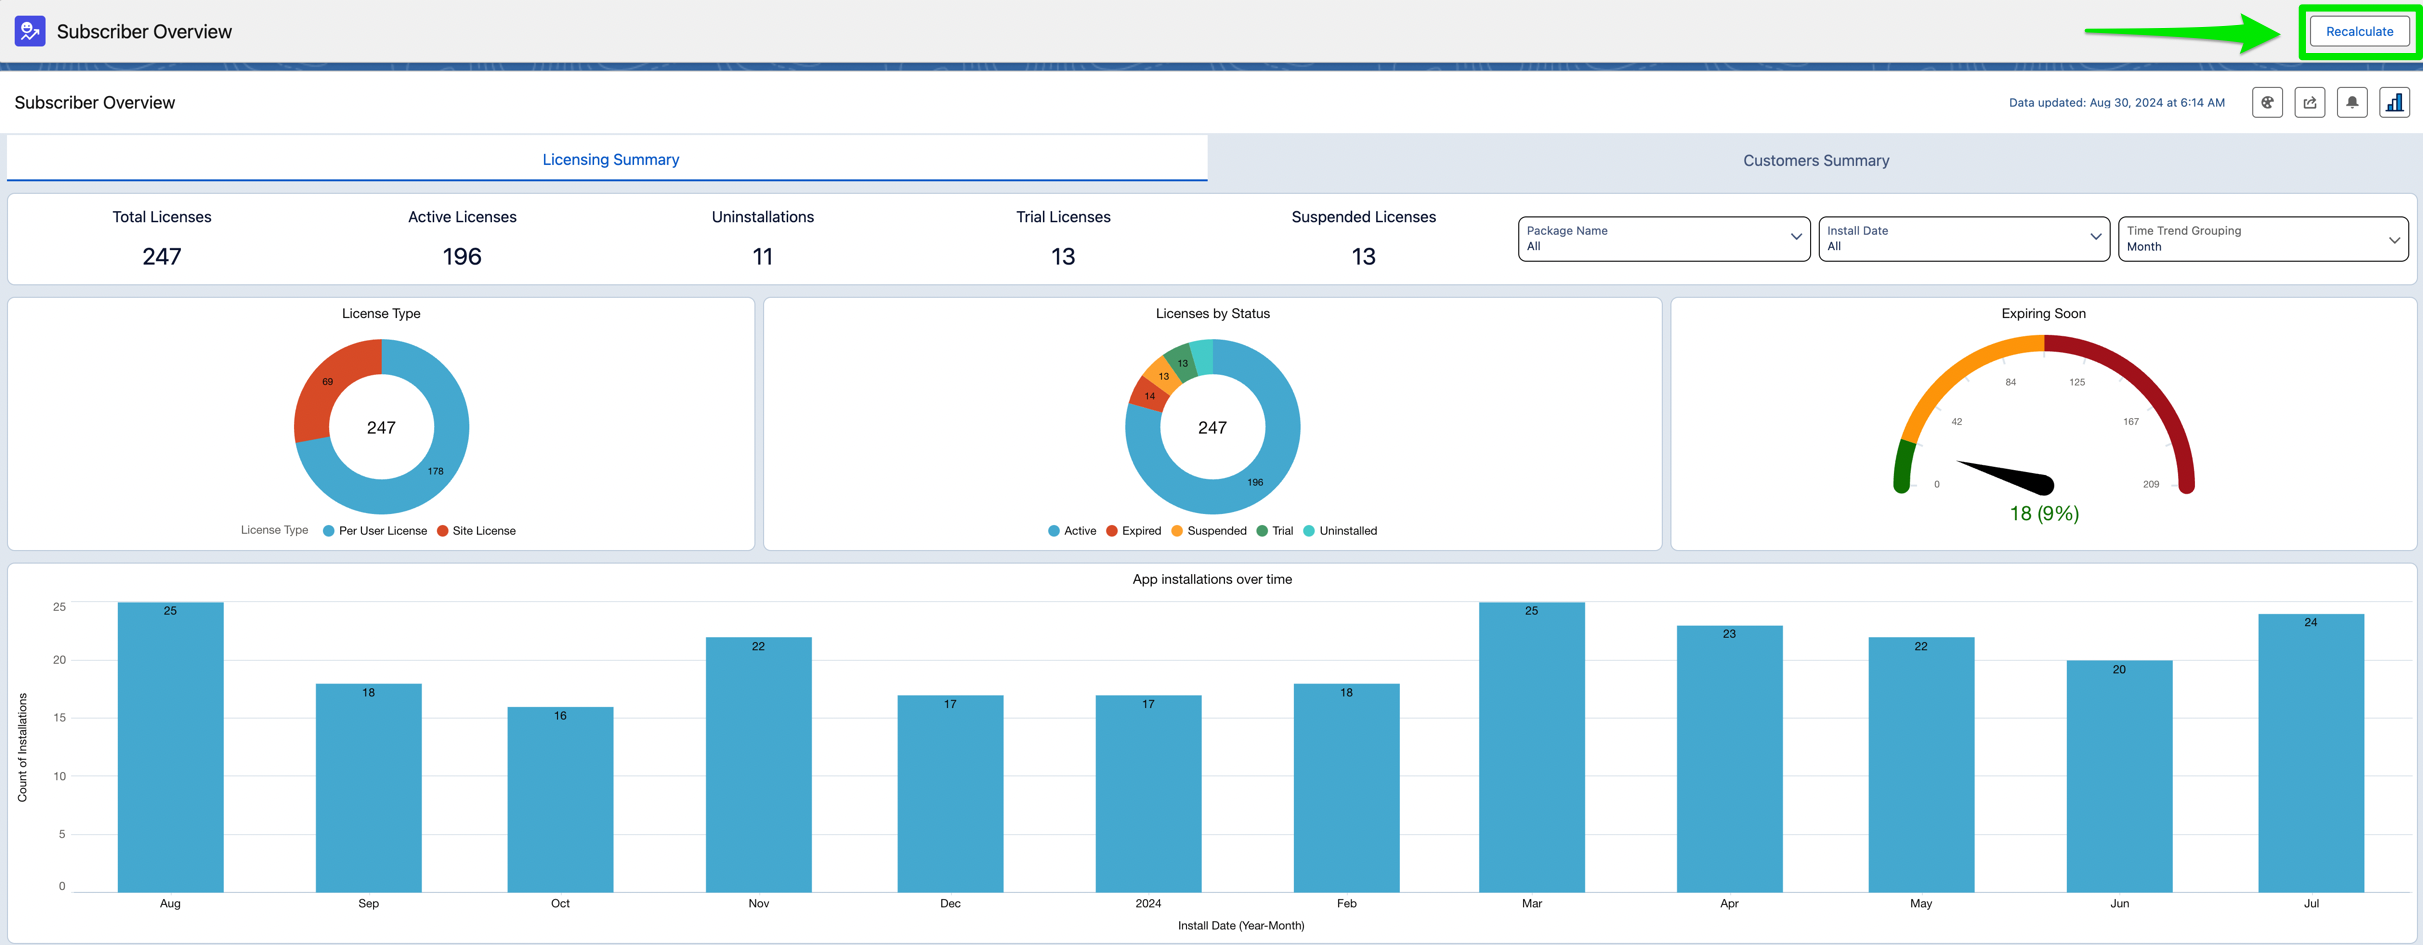Open notifications bell icon

tap(2352, 102)
